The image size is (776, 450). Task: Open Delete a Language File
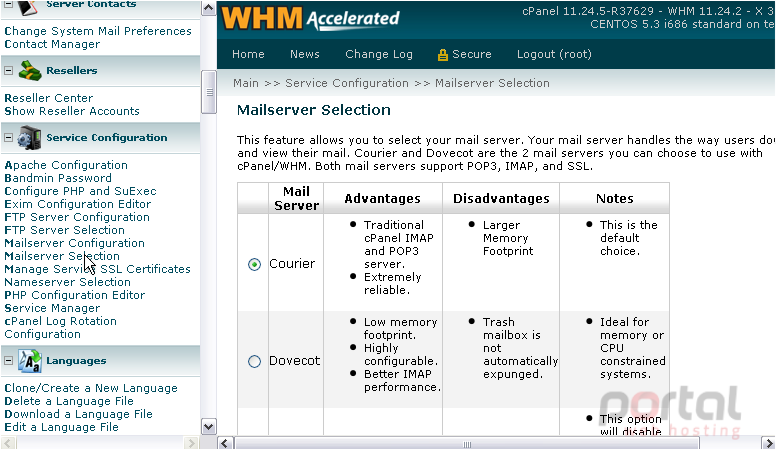pyautogui.click(x=69, y=401)
